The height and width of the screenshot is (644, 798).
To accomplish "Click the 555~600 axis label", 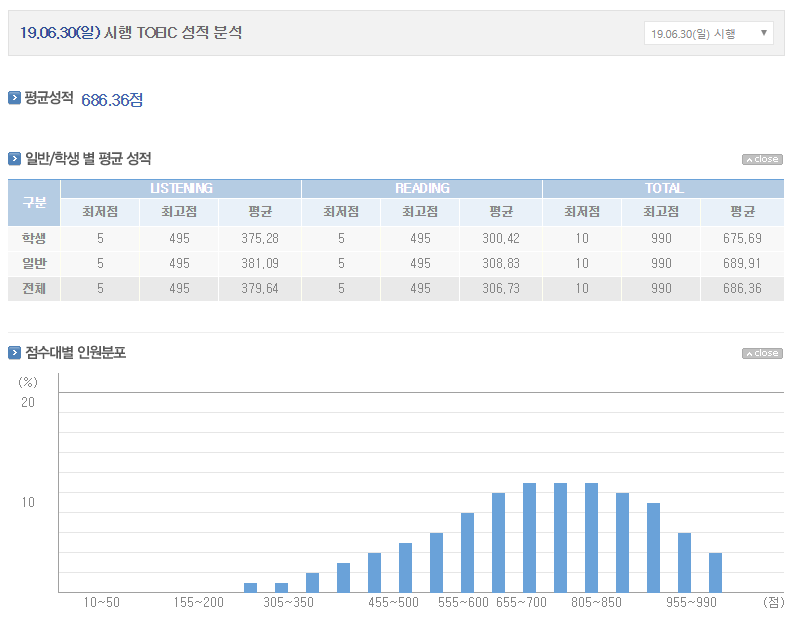I will 463,602.
